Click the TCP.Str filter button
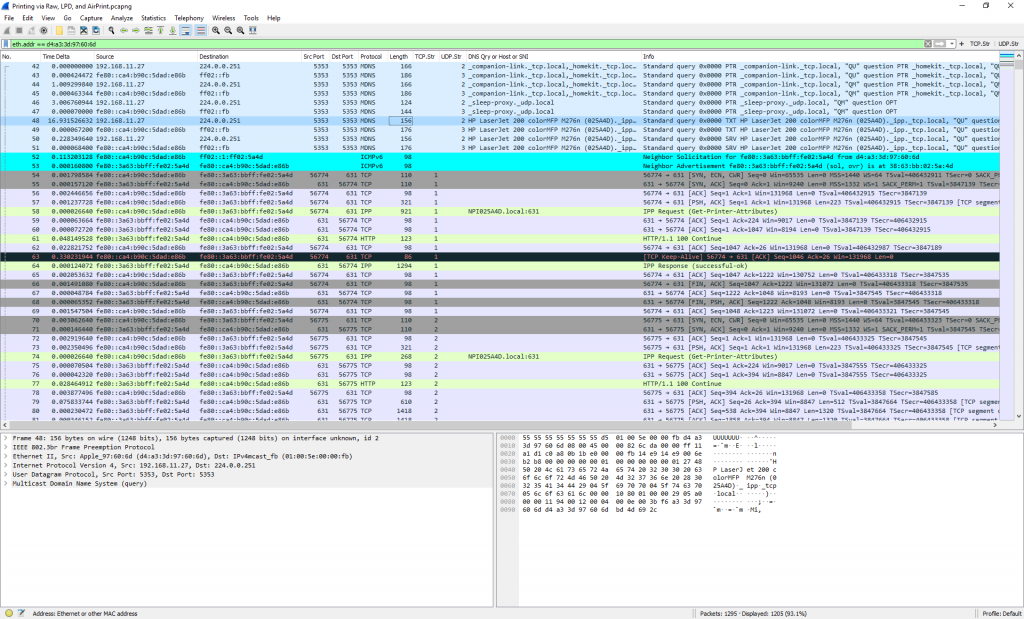This screenshot has width=1024, height=619. 981,44
